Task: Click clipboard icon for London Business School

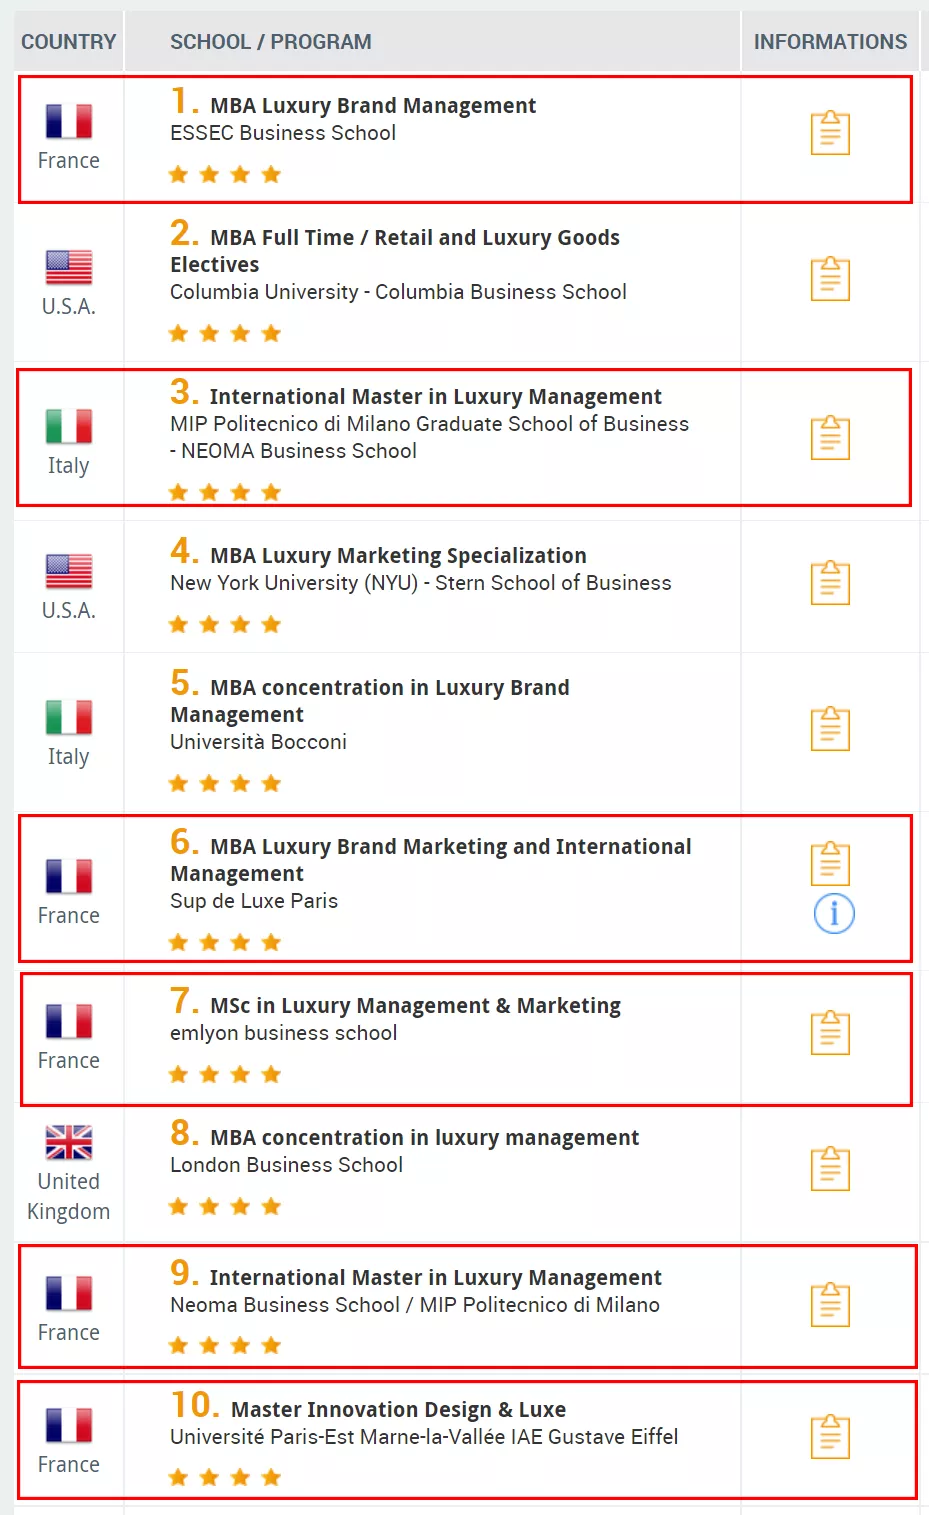Action: pos(830,1168)
